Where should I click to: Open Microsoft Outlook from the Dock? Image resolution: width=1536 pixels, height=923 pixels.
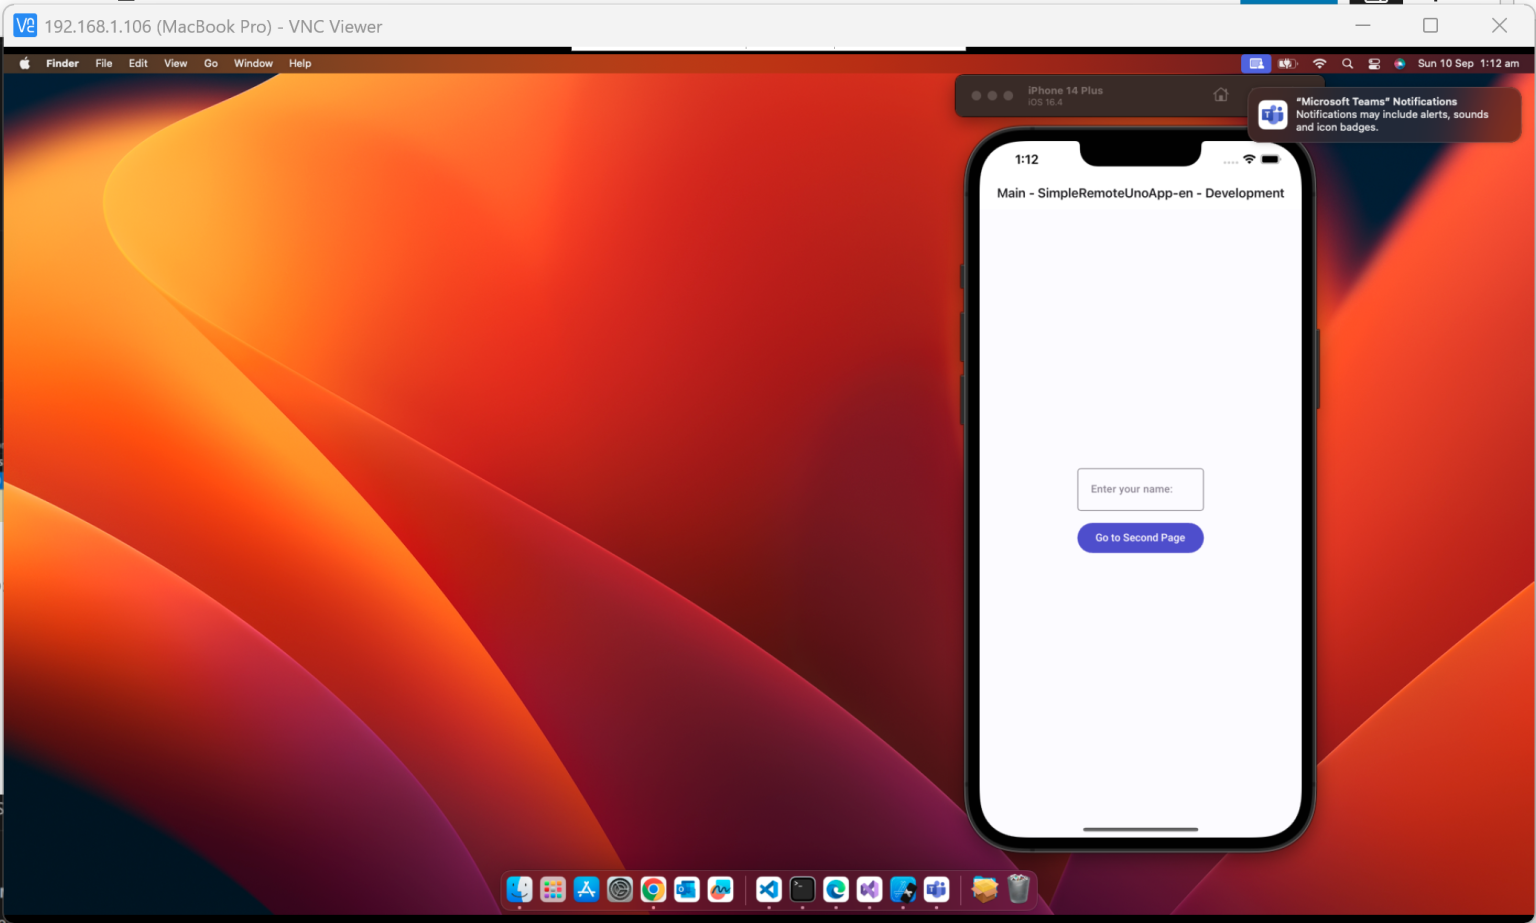[x=687, y=889]
